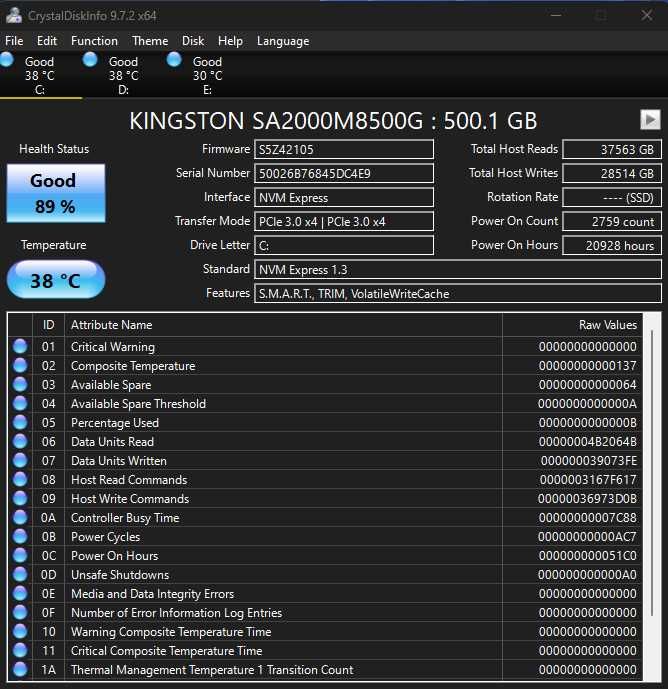The width and height of the screenshot is (668, 689).
Task: Click the Good 89 % health status button
Action: [53, 194]
